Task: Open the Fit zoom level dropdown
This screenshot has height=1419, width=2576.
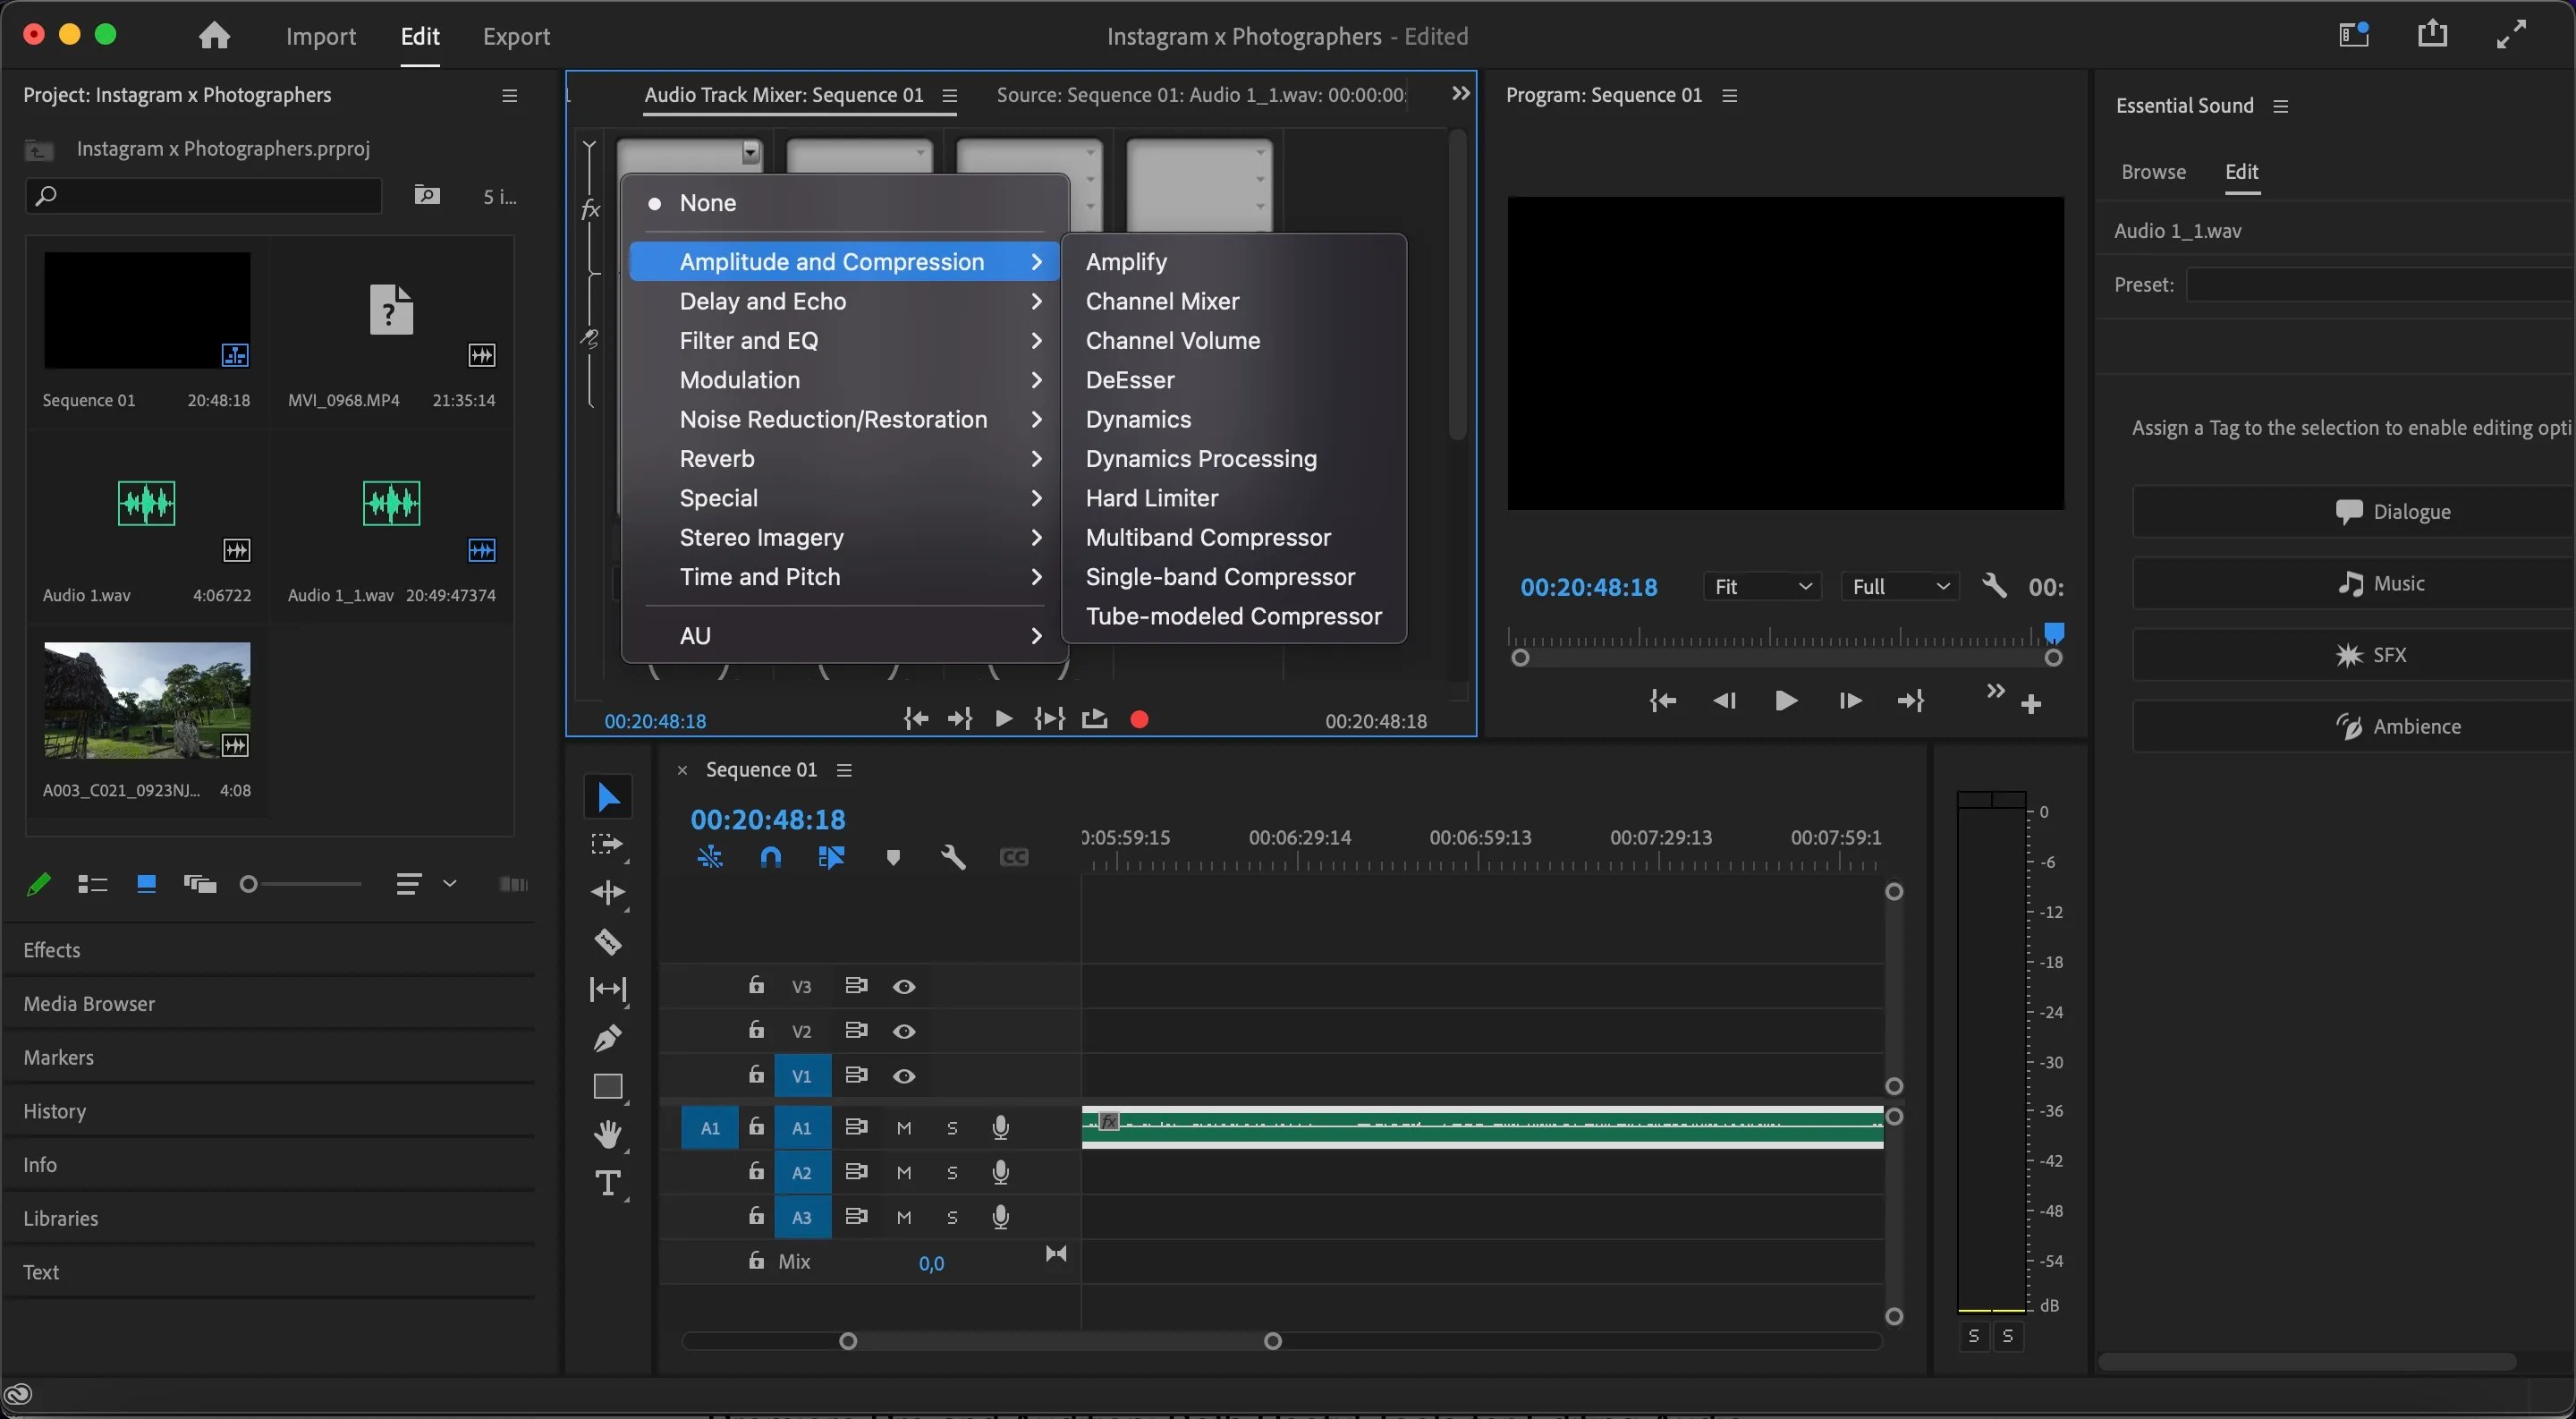Action: [x=1762, y=586]
